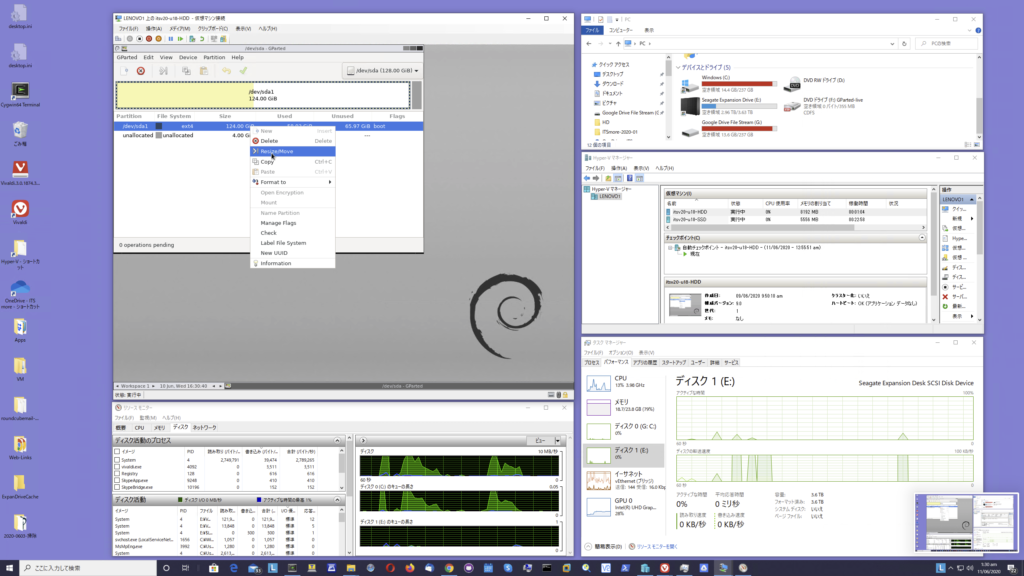Switch to the CPU tab in Resource Monitor
The height and width of the screenshot is (576, 1024).
[x=140, y=427]
